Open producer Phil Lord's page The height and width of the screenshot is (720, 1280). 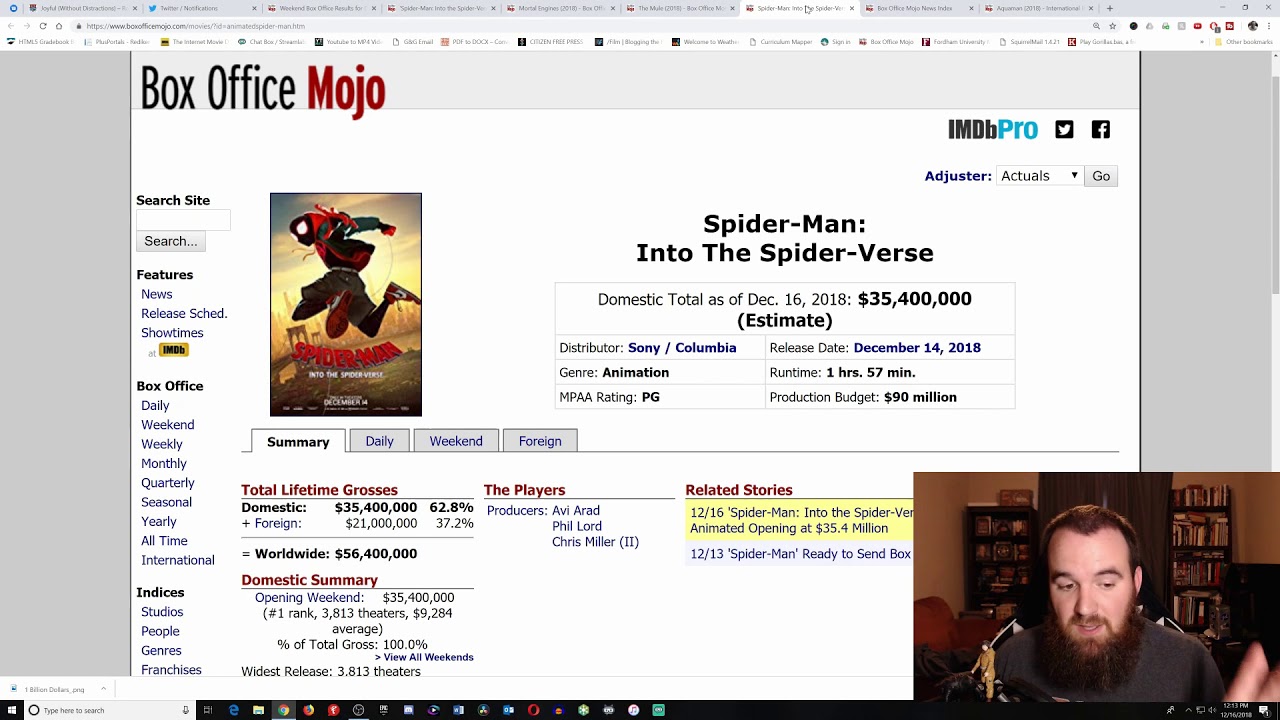click(x=577, y=526)
